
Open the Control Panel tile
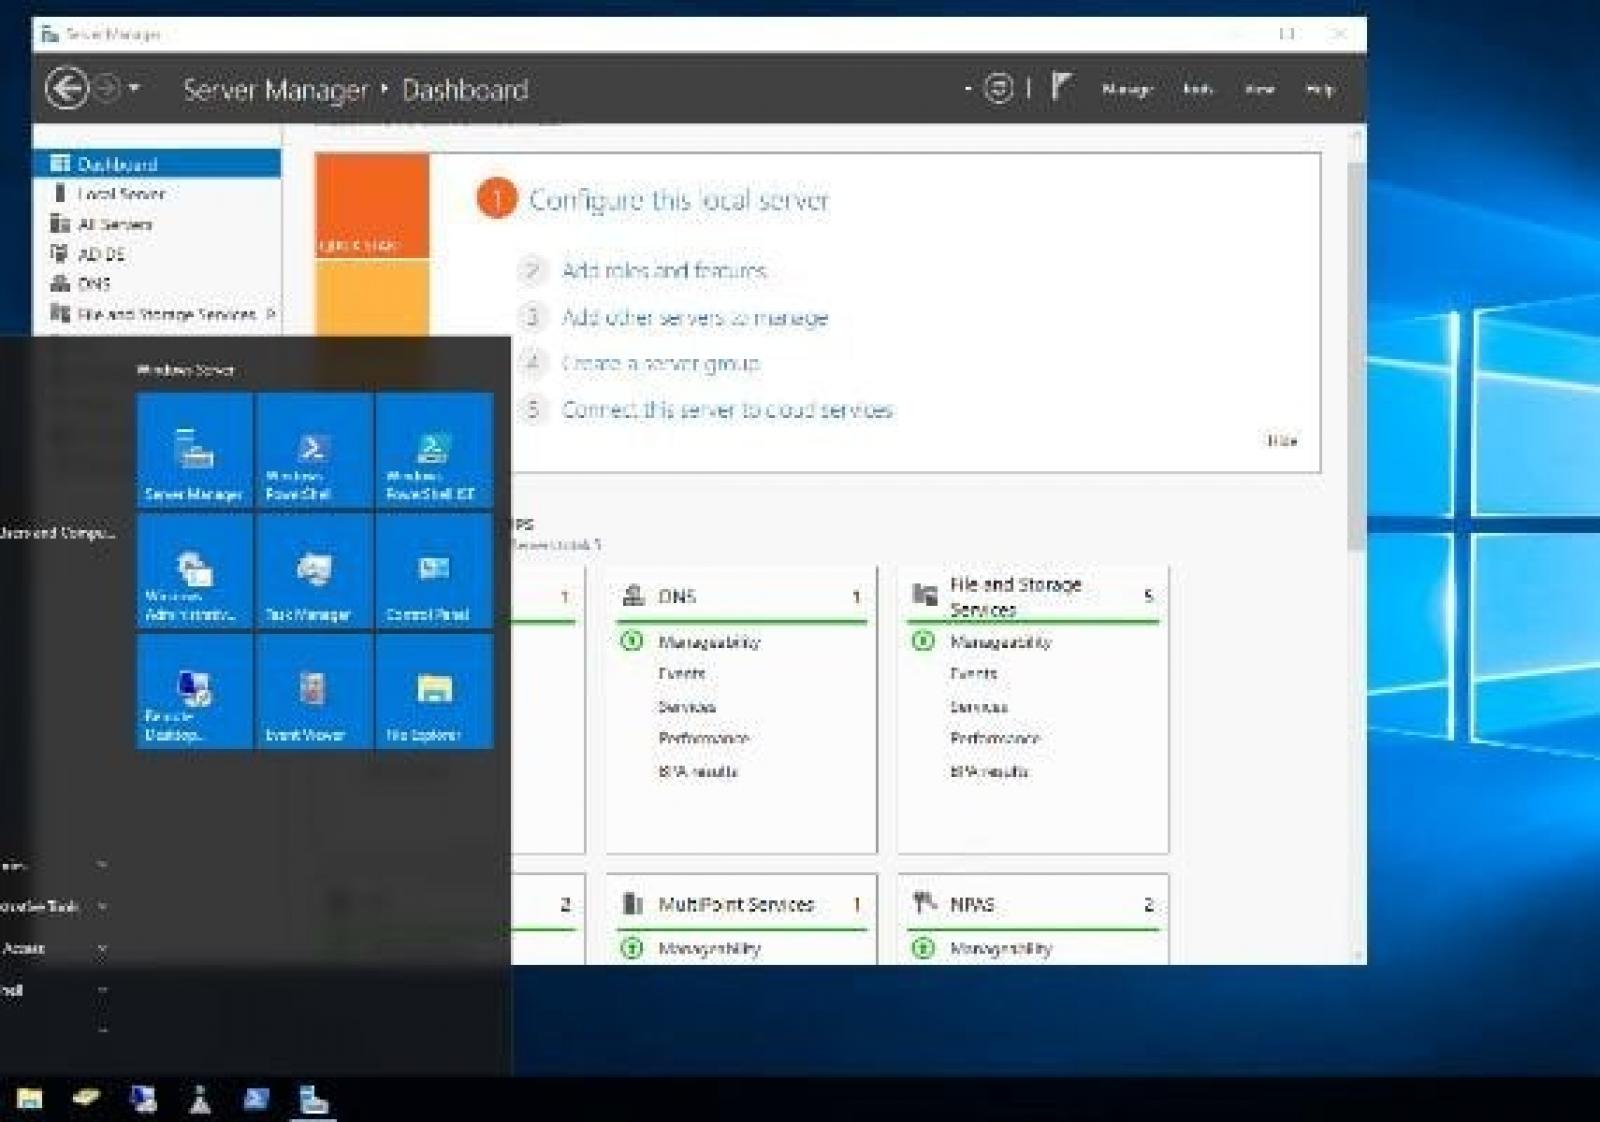432,572
